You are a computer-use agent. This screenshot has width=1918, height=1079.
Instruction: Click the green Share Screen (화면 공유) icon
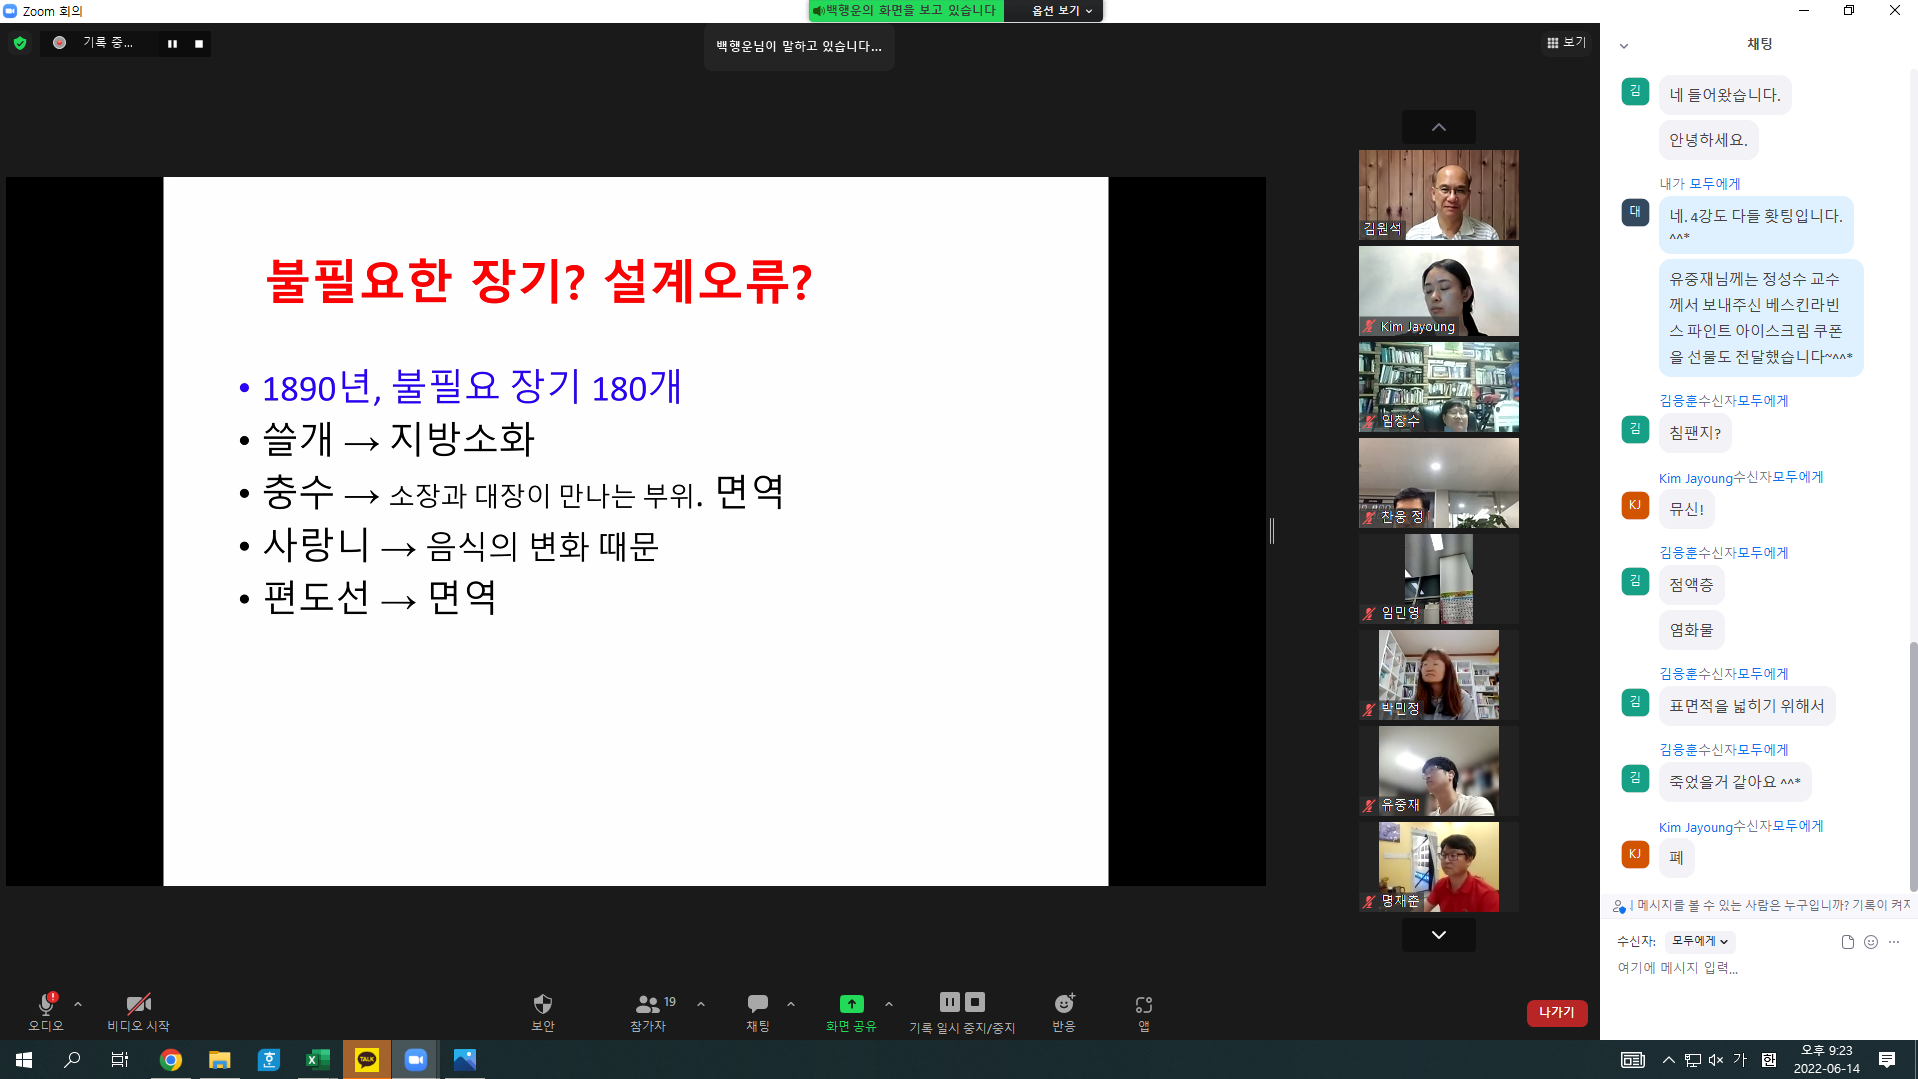[851, 1004]
